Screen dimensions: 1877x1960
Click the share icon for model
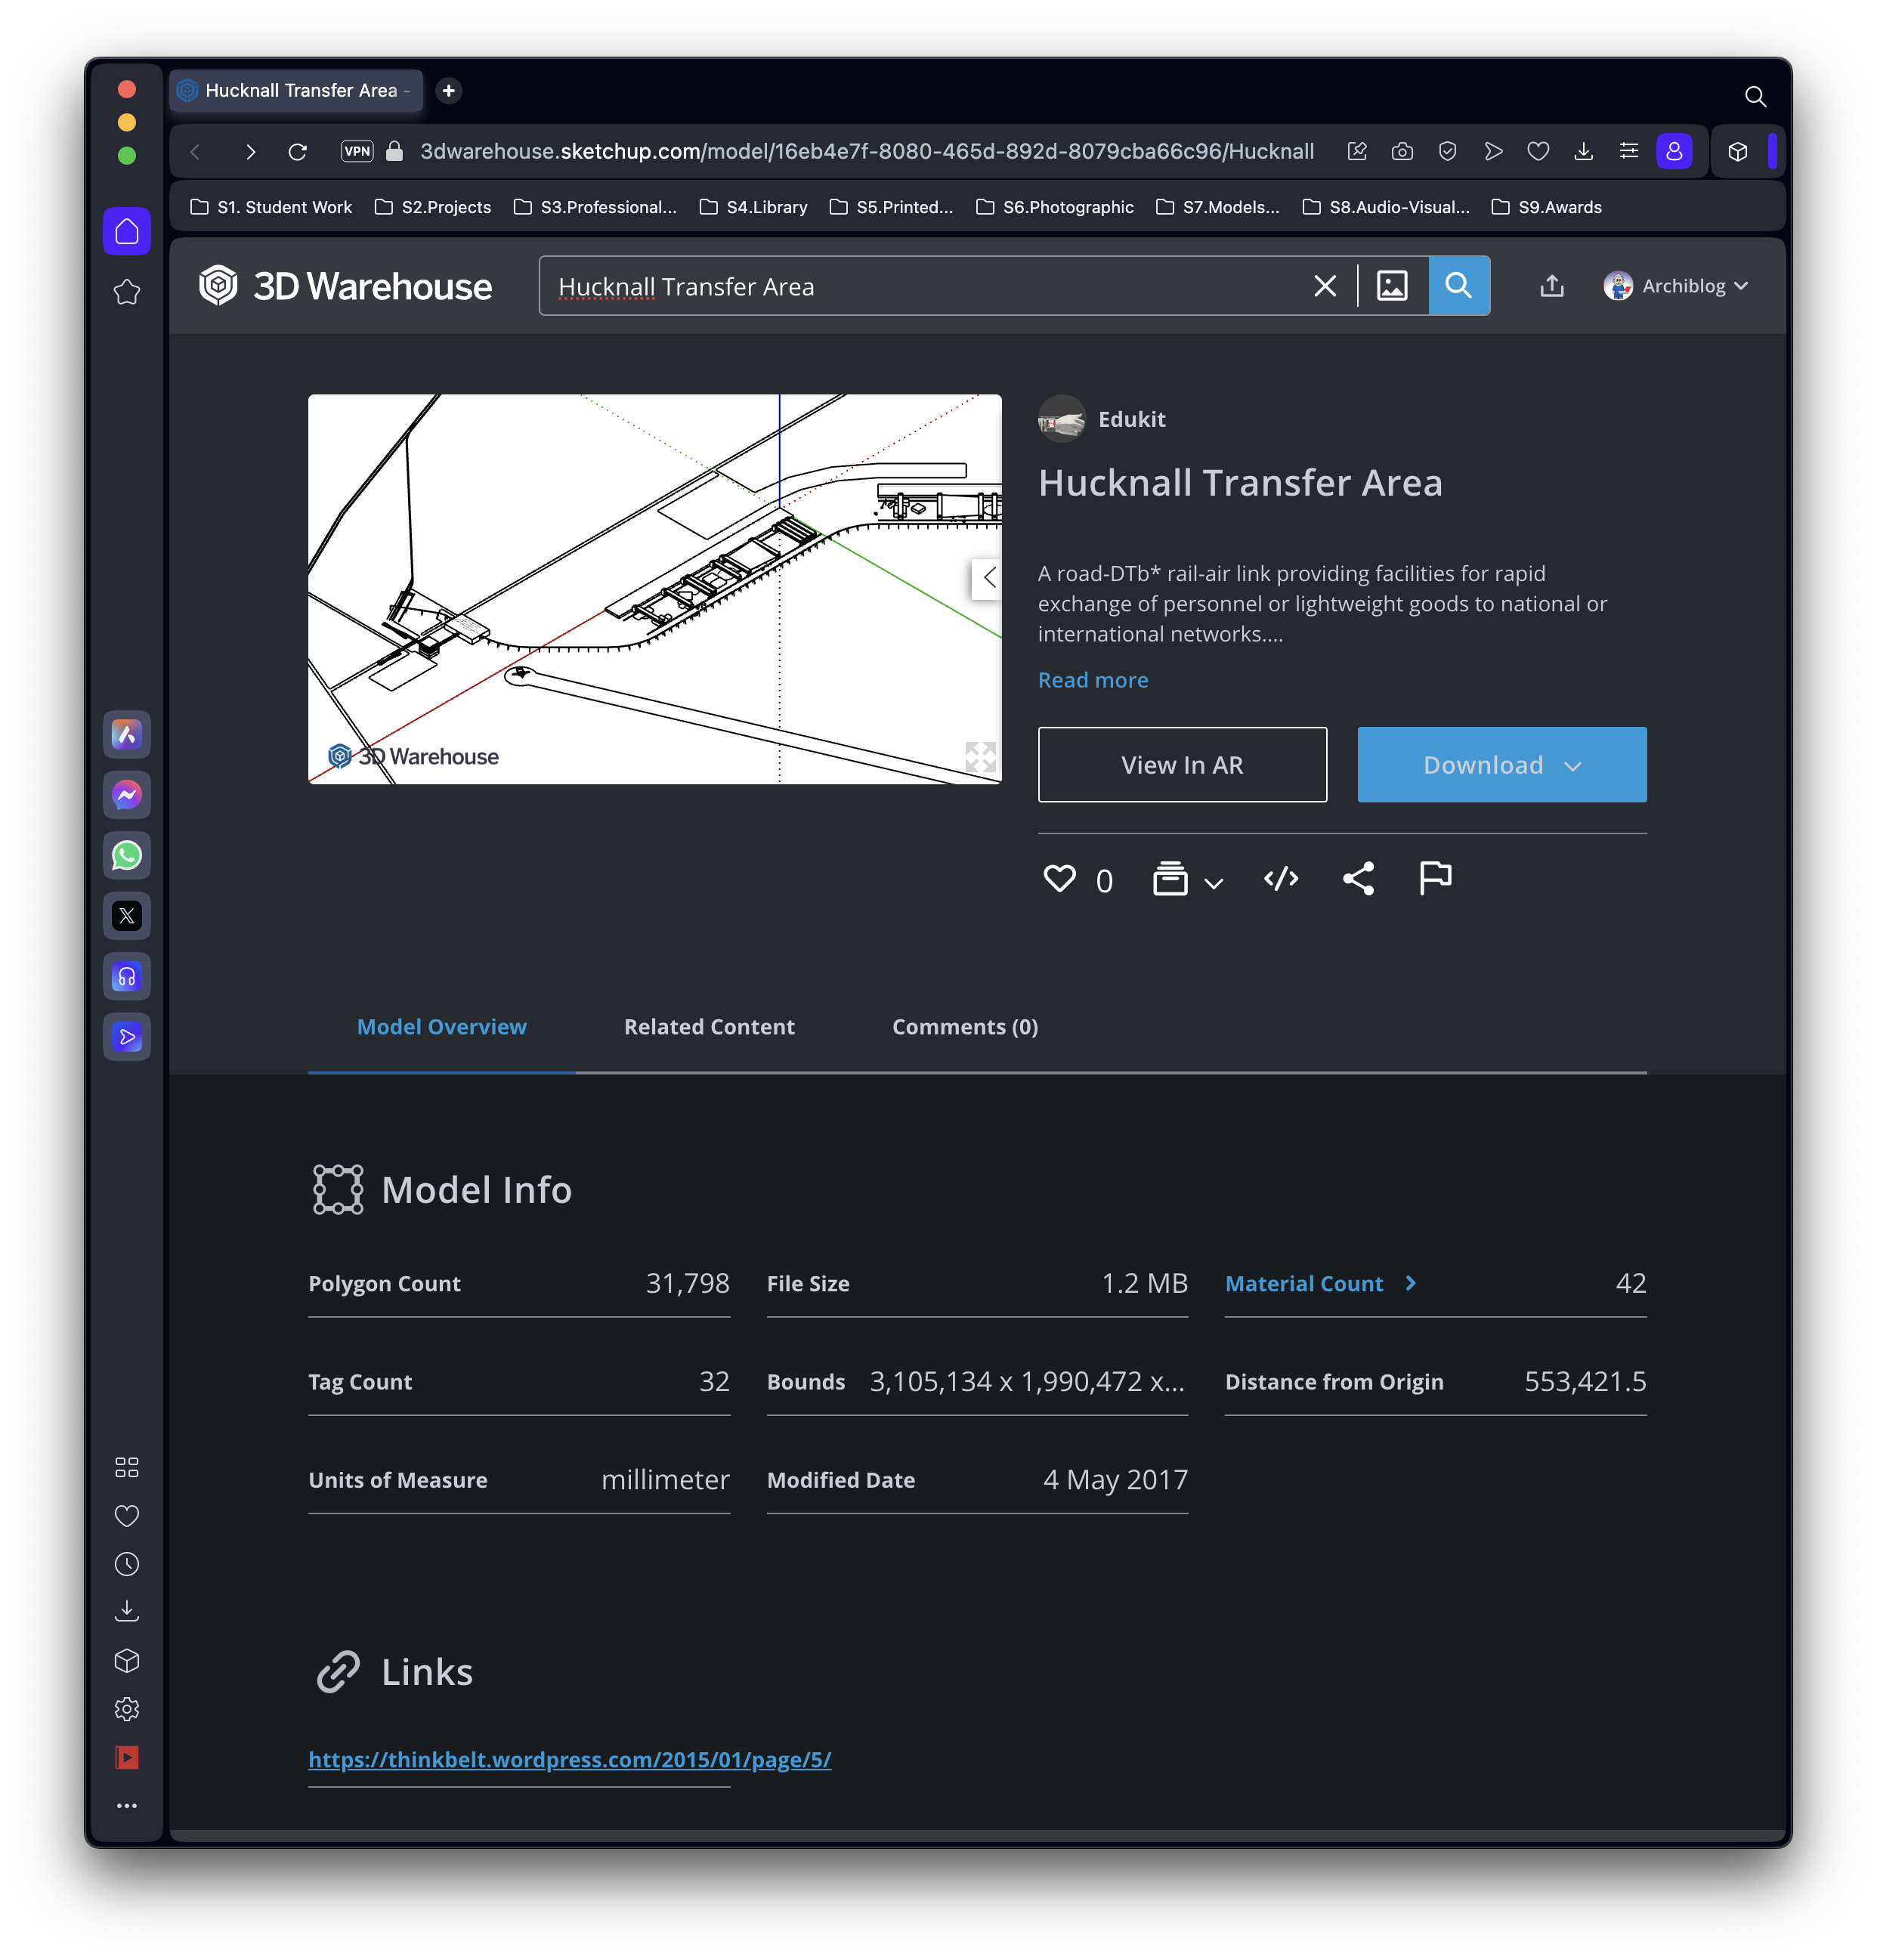pyautogui.click(x=1357, y=879)
